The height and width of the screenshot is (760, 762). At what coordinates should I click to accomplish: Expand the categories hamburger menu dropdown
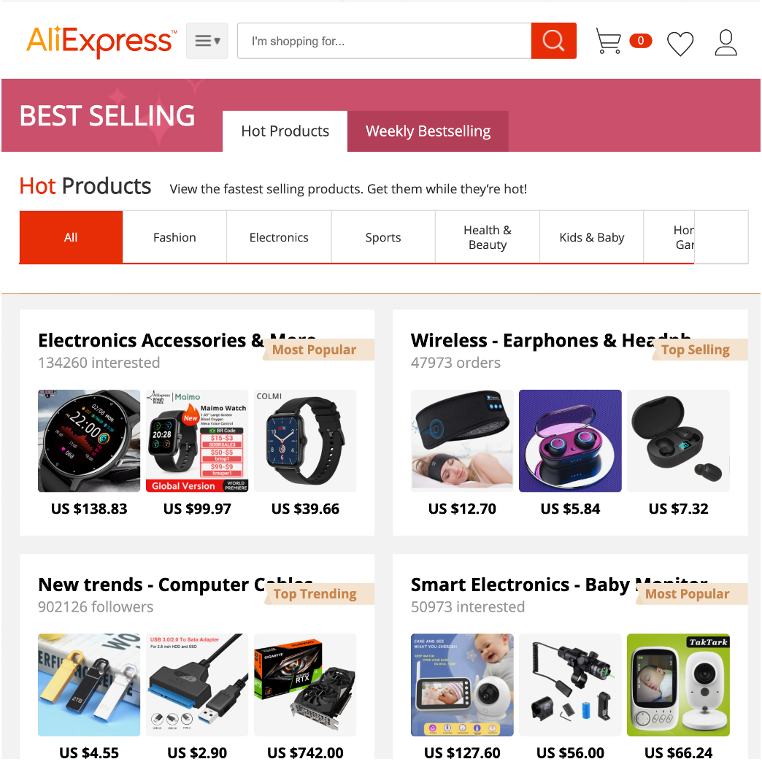(207, 41)
